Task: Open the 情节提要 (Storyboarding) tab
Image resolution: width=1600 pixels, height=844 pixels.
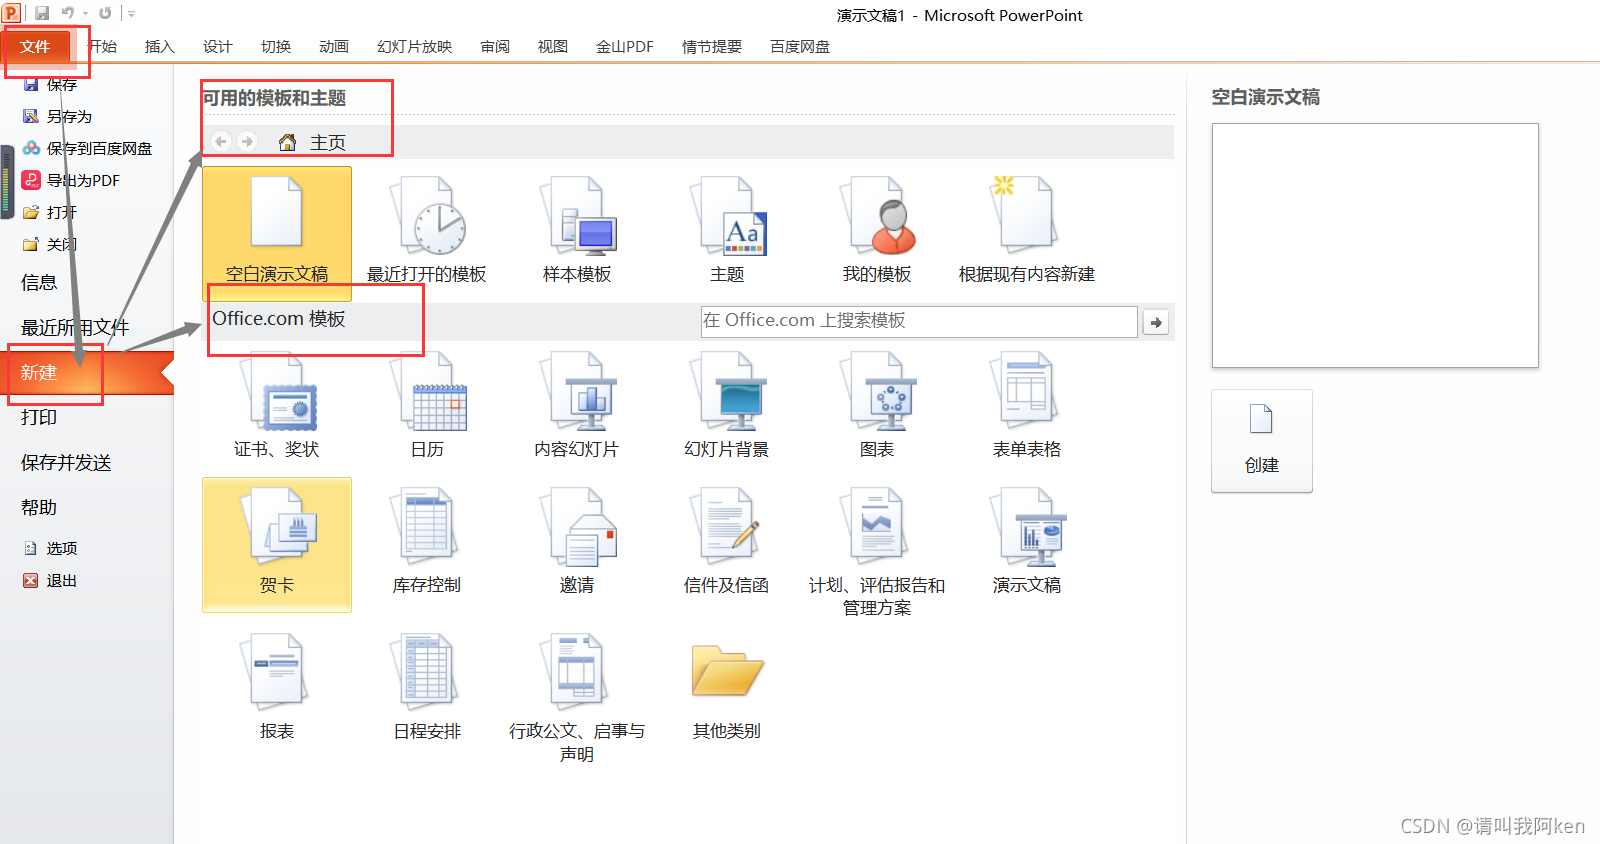Action: pyautogui.click(x=712, y=46)
